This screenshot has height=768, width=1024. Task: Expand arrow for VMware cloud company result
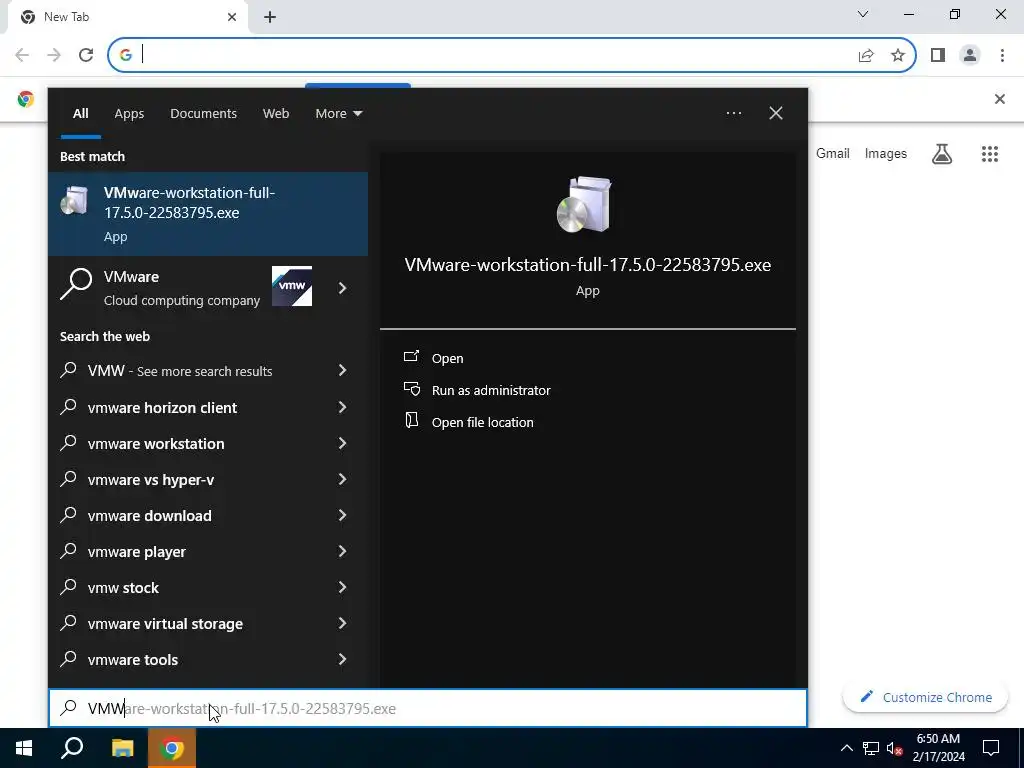[x=342, y=288]
